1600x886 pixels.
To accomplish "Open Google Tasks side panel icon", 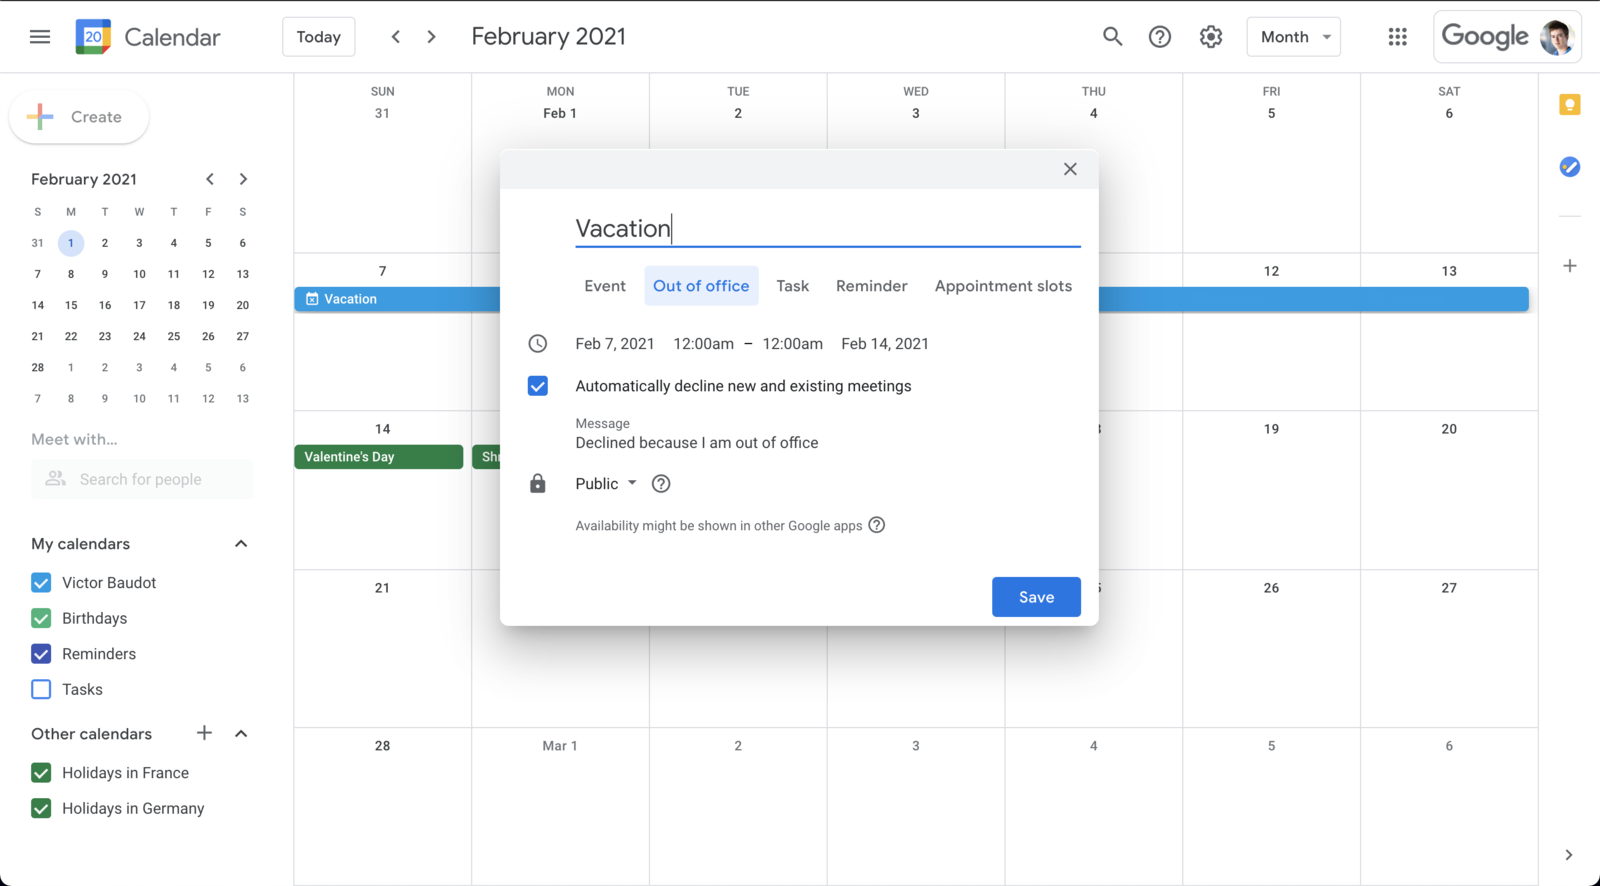I will [1570, 167].
